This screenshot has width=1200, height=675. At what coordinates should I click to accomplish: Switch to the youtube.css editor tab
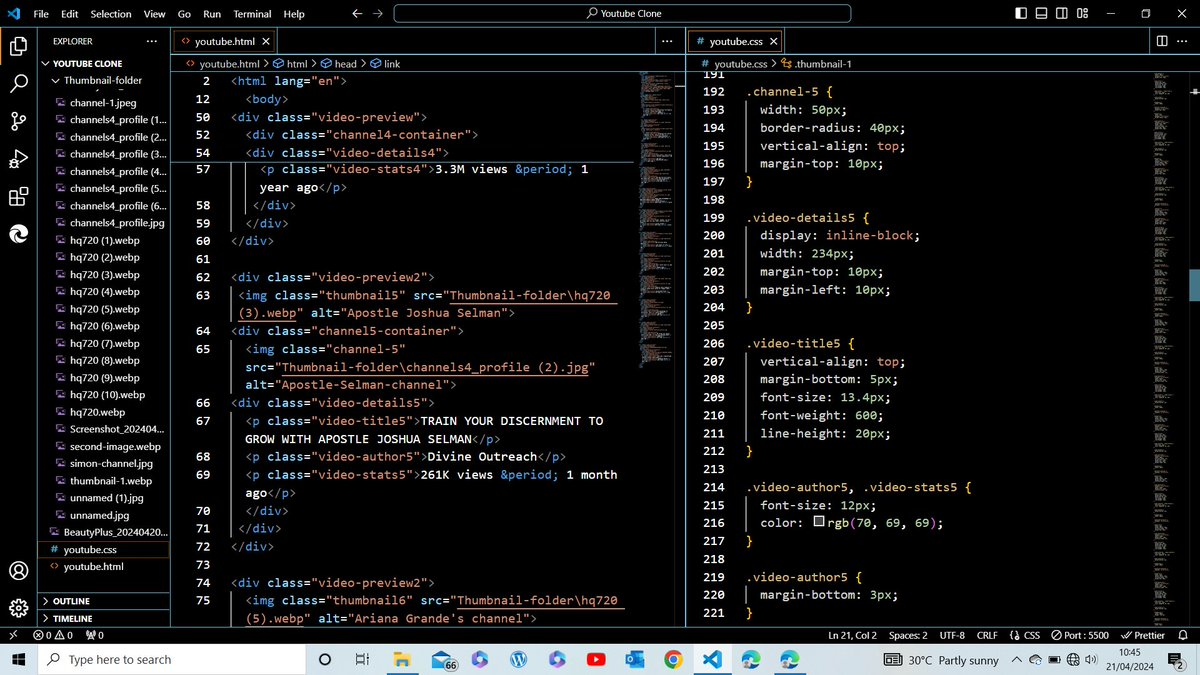pos(735,42)
